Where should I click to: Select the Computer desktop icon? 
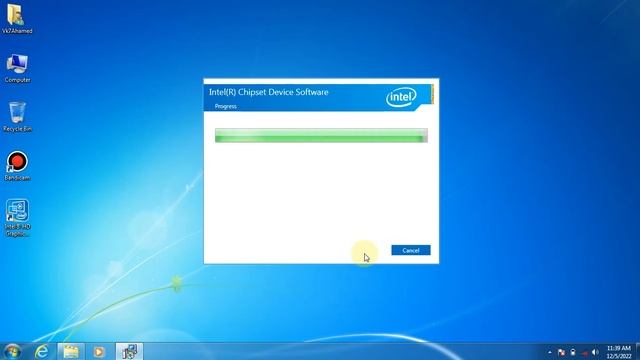pyautogui.click(x=17, y=68)
